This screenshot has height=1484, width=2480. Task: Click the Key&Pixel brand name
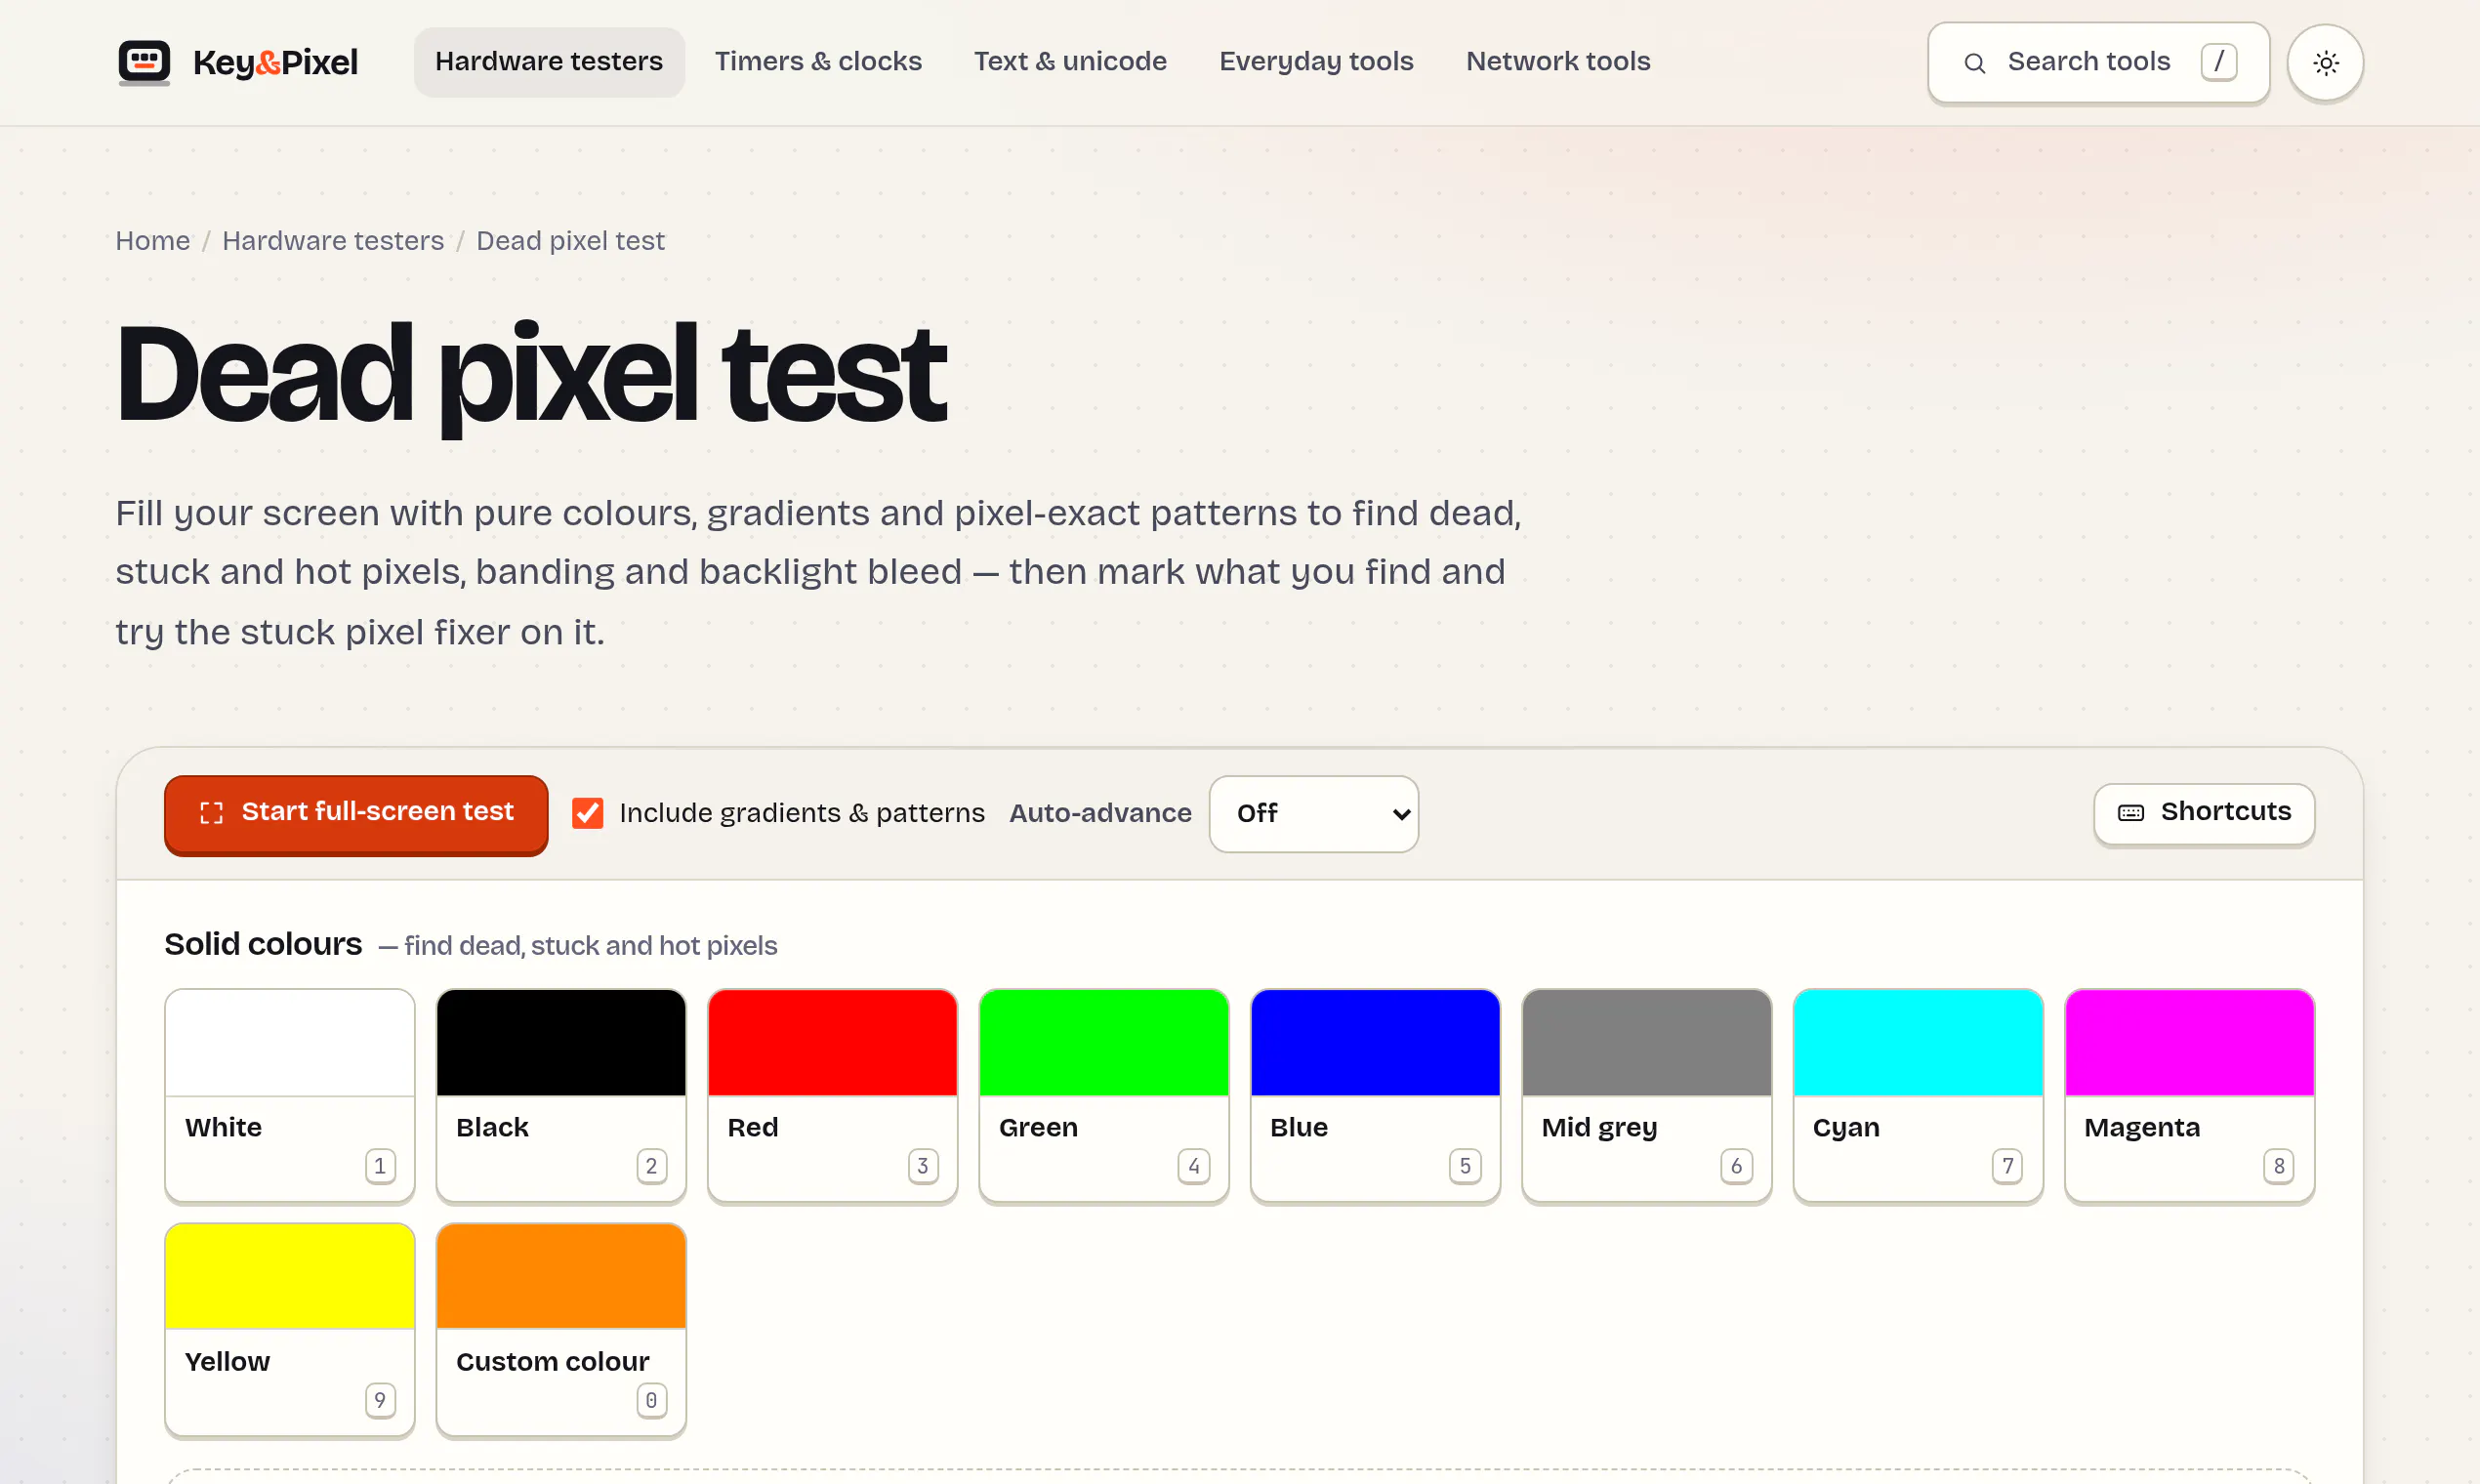[275, 62]
